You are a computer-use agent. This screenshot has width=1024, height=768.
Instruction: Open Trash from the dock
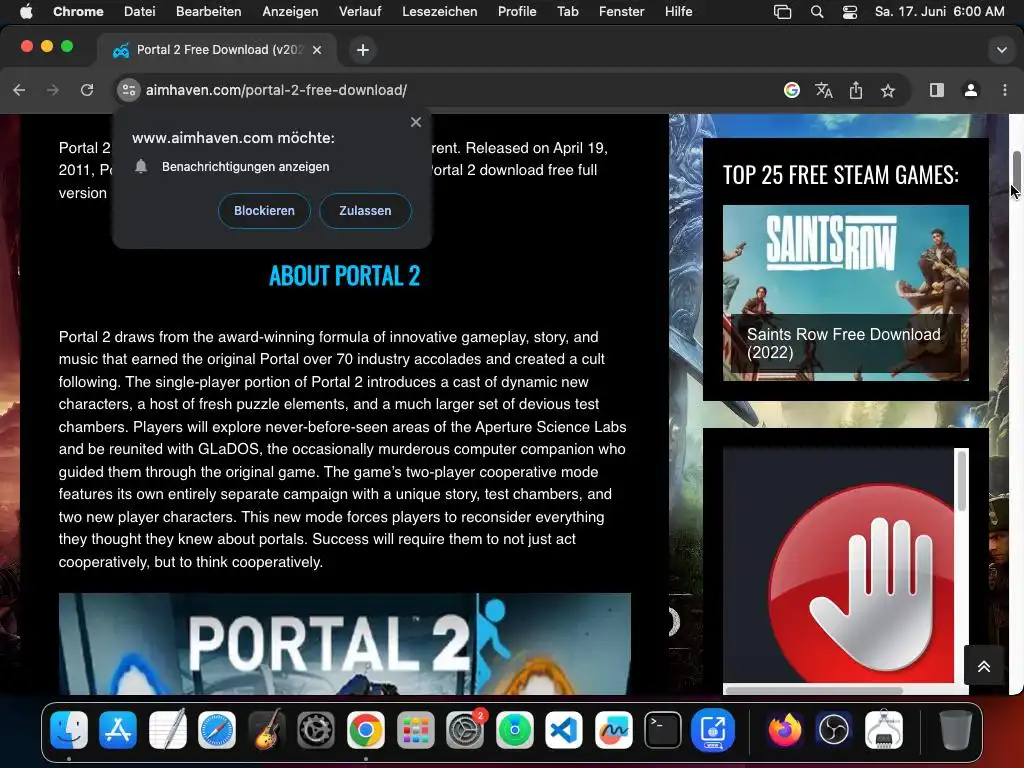pyautogui.click(x=955, y=729)
